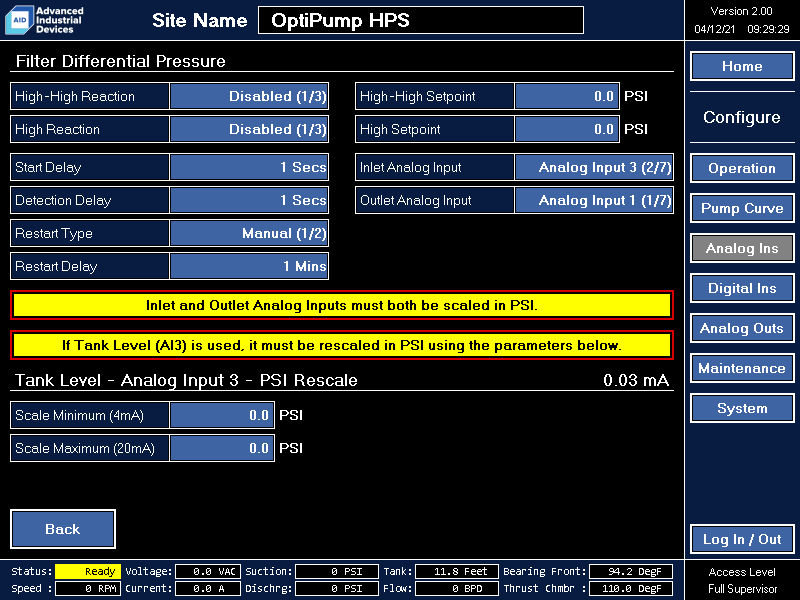This screenshot has height=600, width=800.
Task: Click the Log In / Out button
Action: click(x=742, y=539)
